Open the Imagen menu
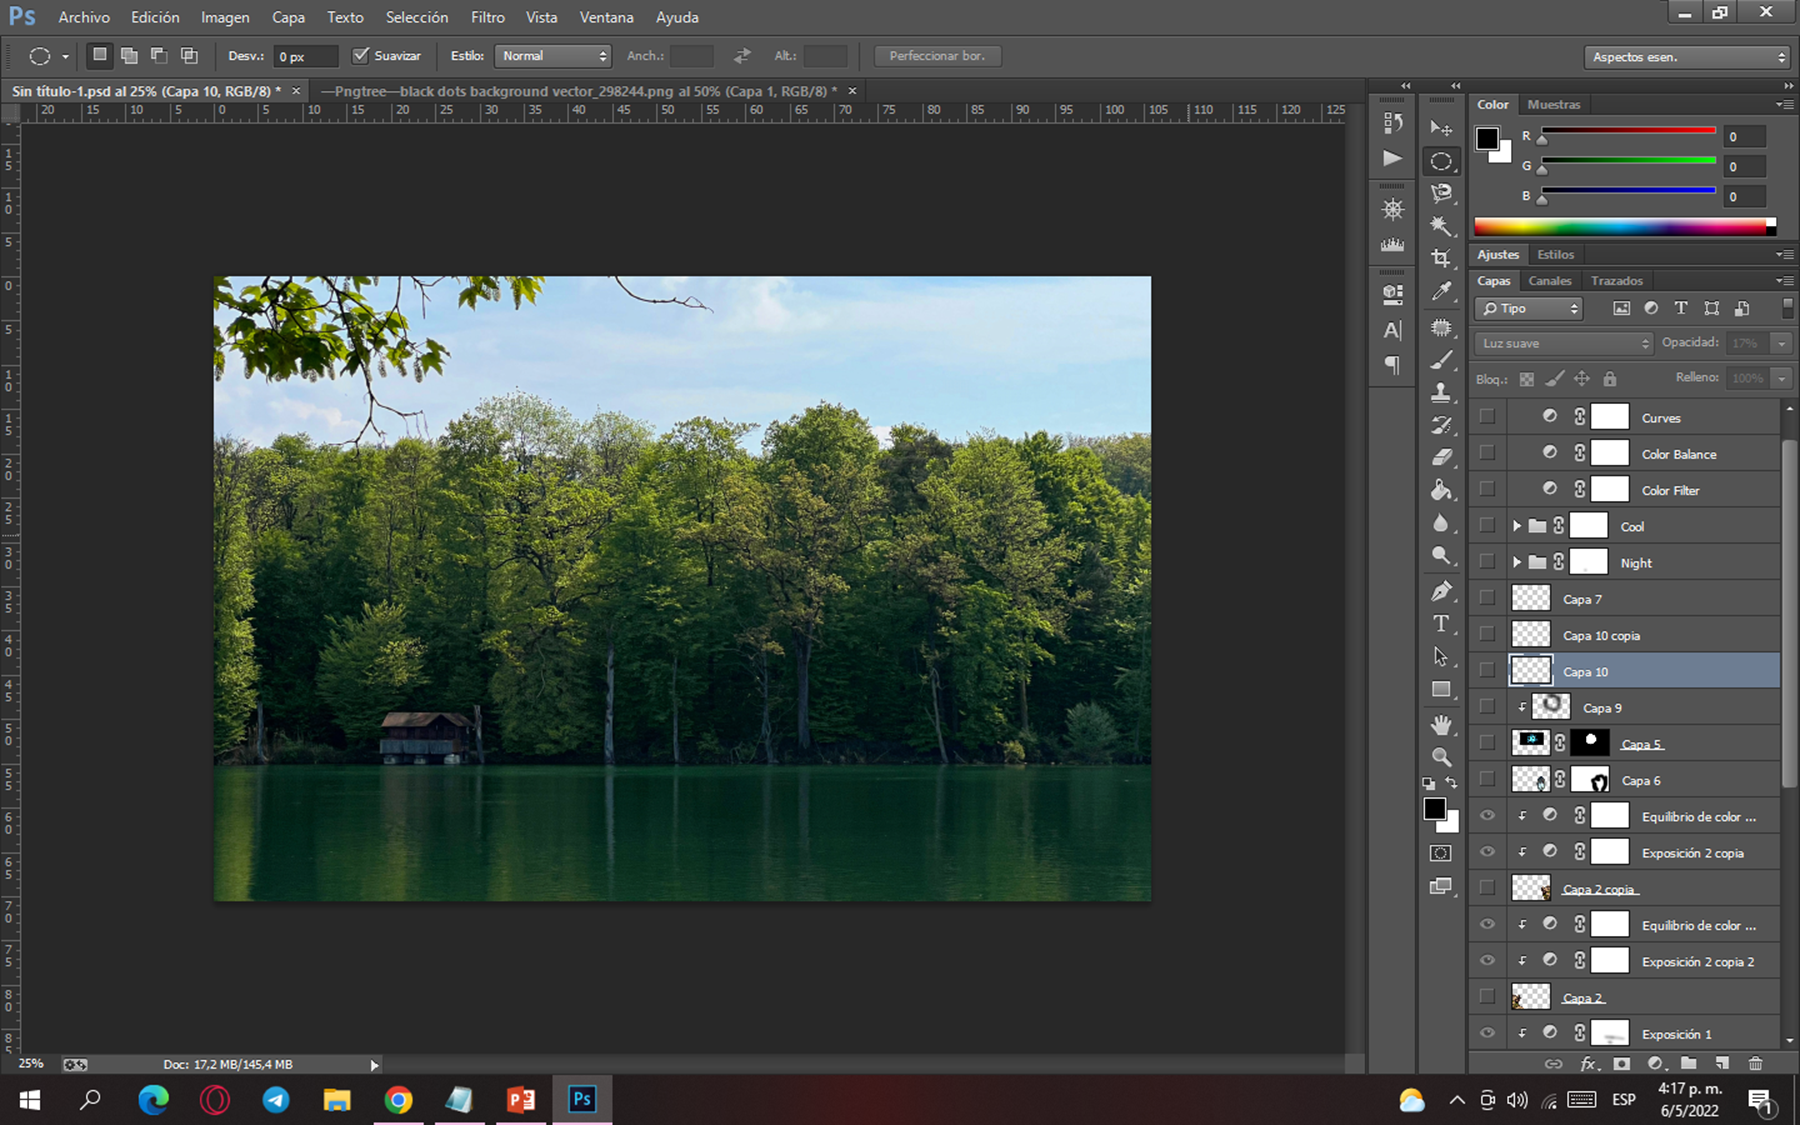 [225, 17]
